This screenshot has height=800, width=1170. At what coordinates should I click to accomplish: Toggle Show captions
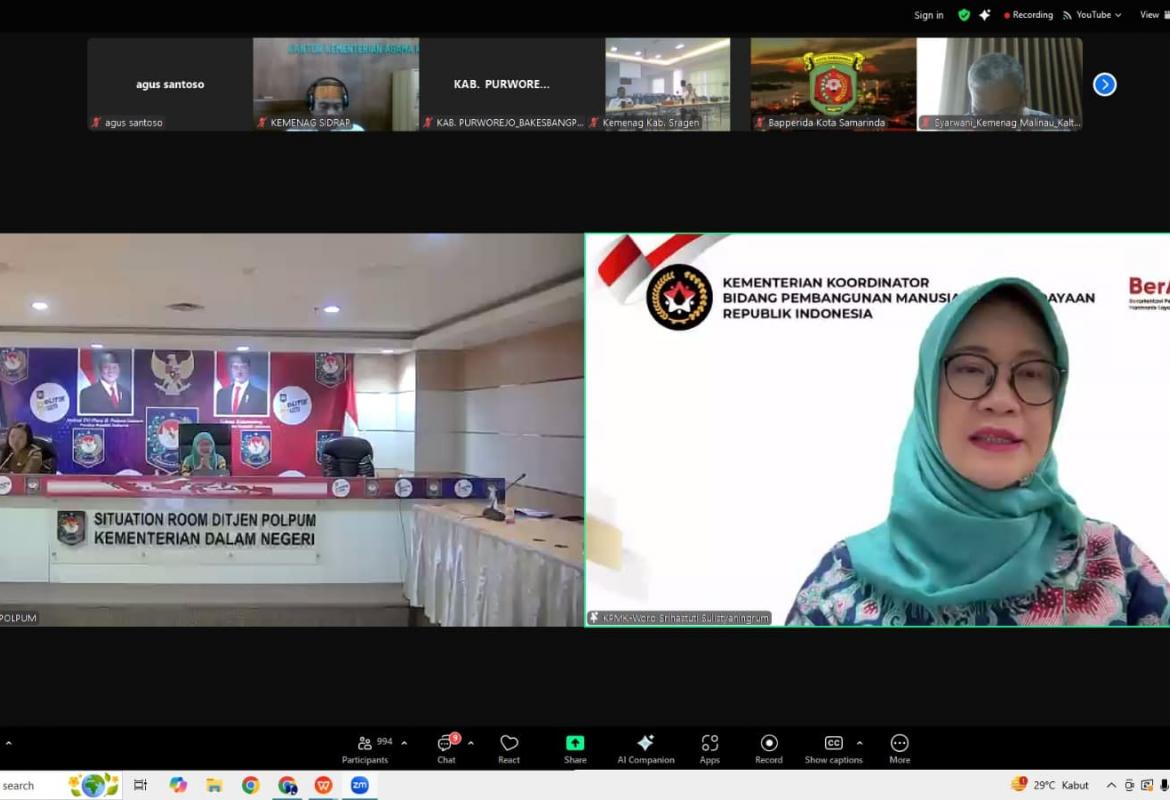click(x=833, y=747)
